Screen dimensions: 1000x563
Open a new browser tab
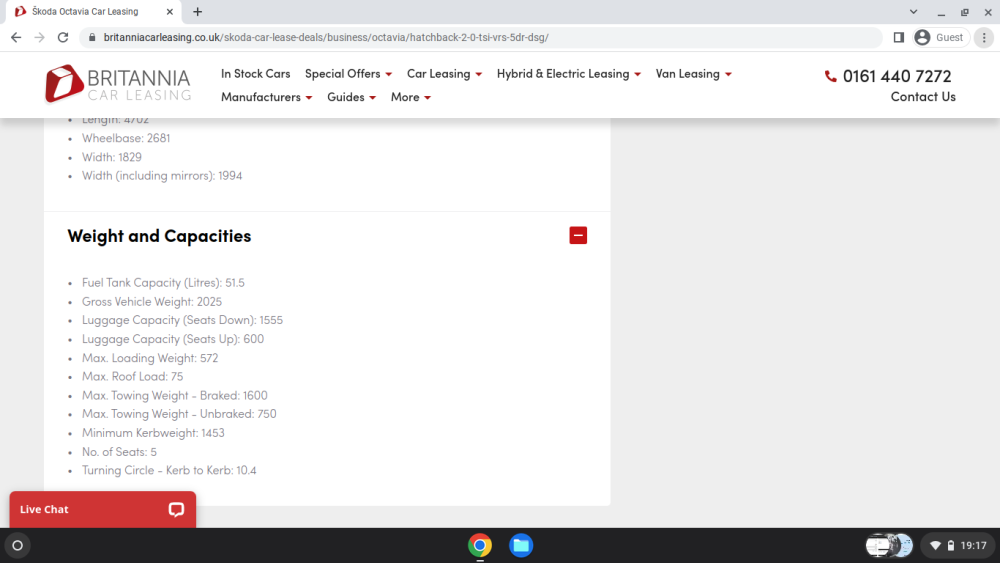[x=198, y=11]
